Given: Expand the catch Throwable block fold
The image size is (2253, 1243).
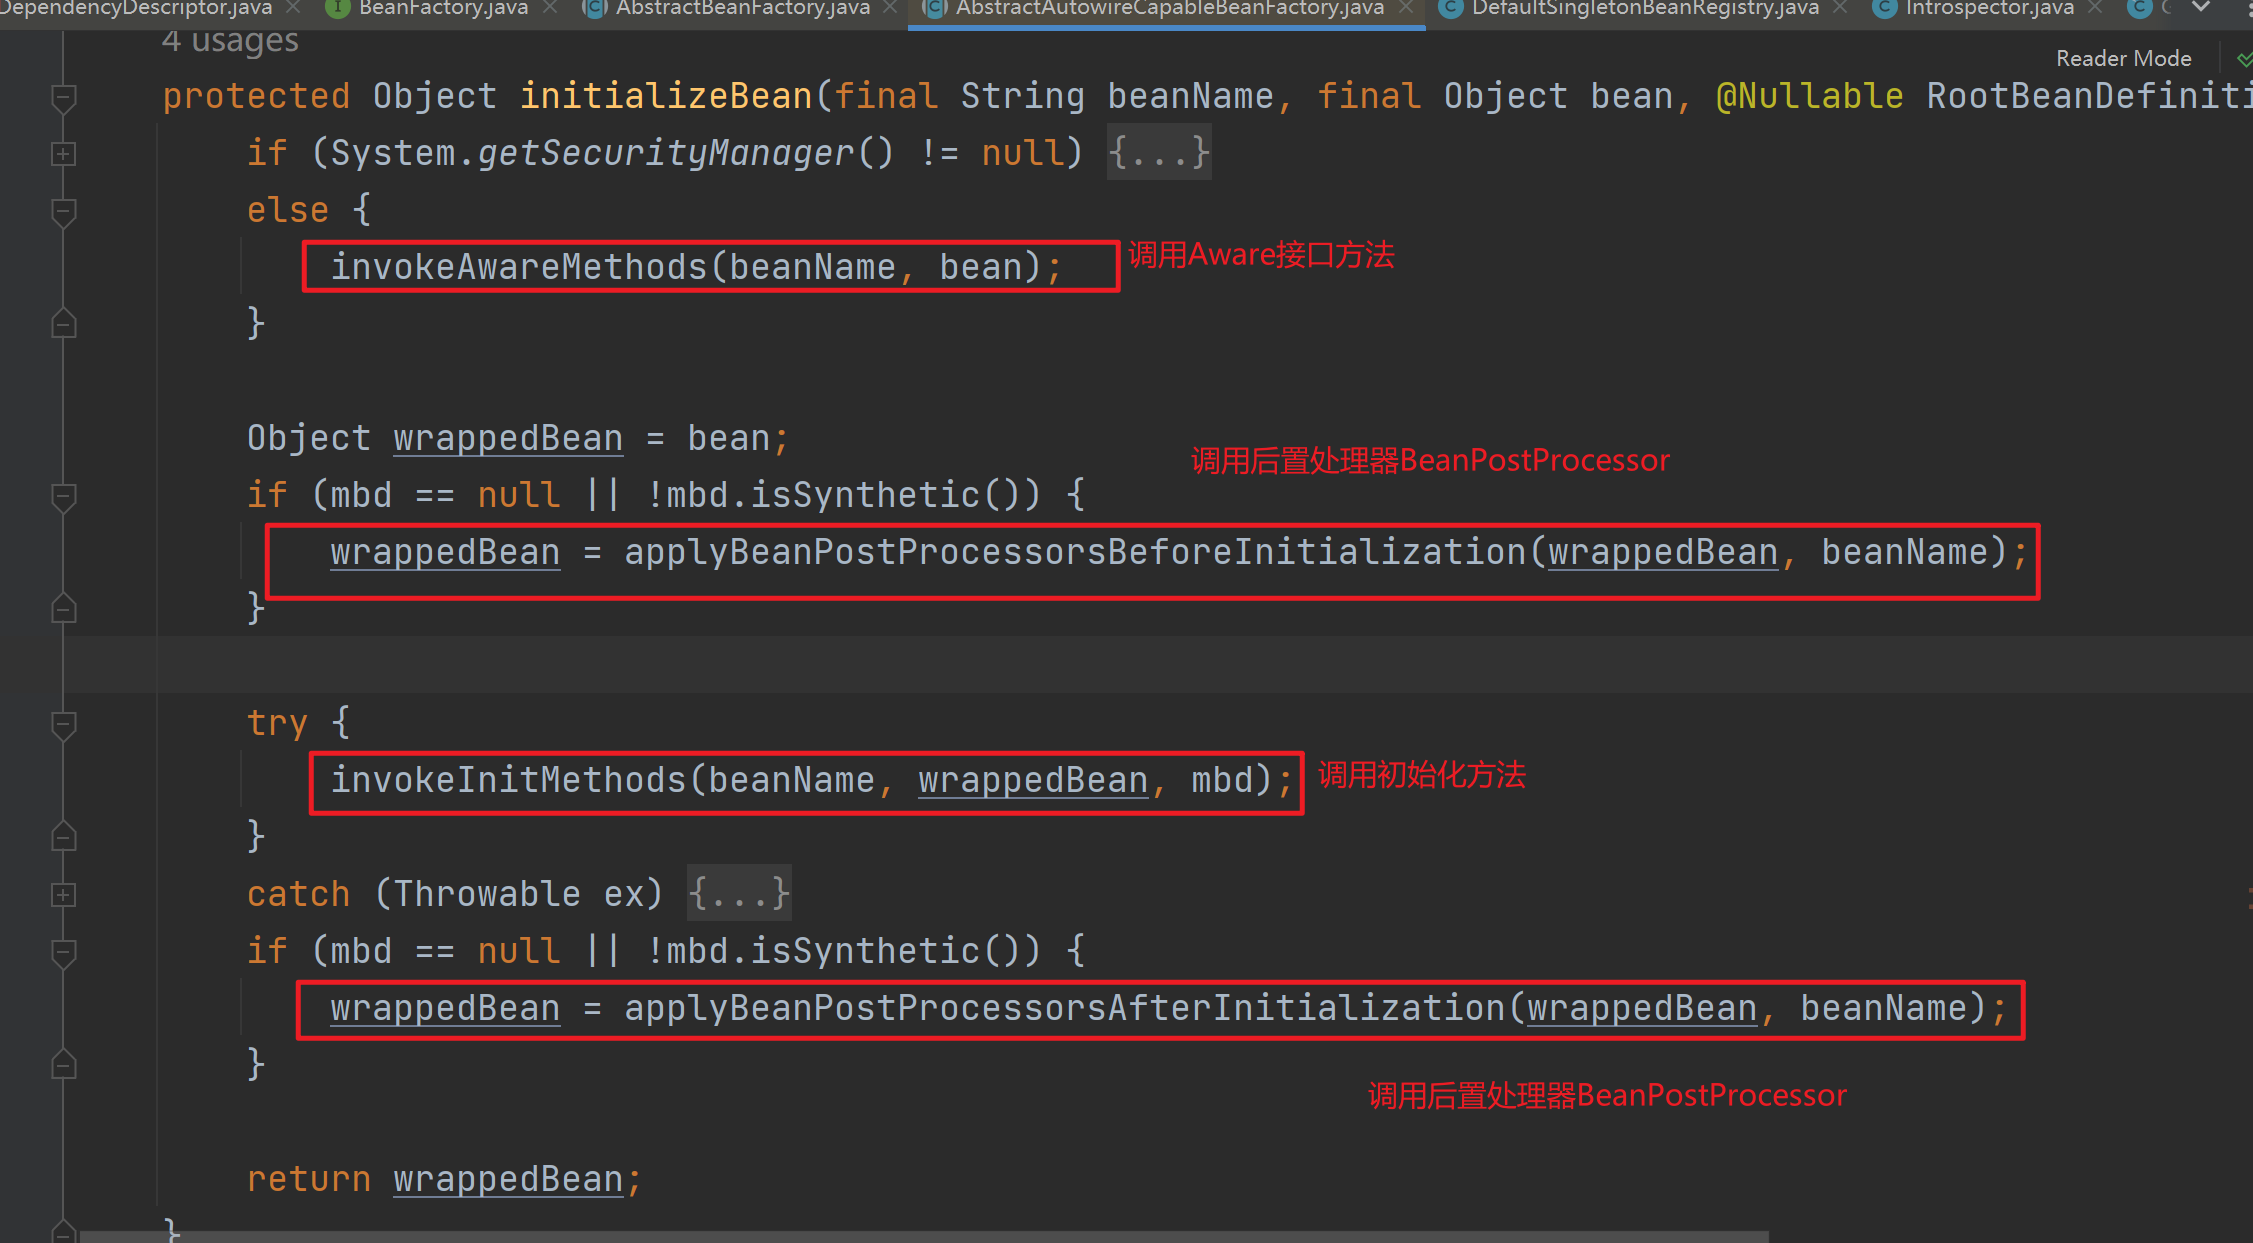Looking at the screenshot, I should [x=63, y=895].
